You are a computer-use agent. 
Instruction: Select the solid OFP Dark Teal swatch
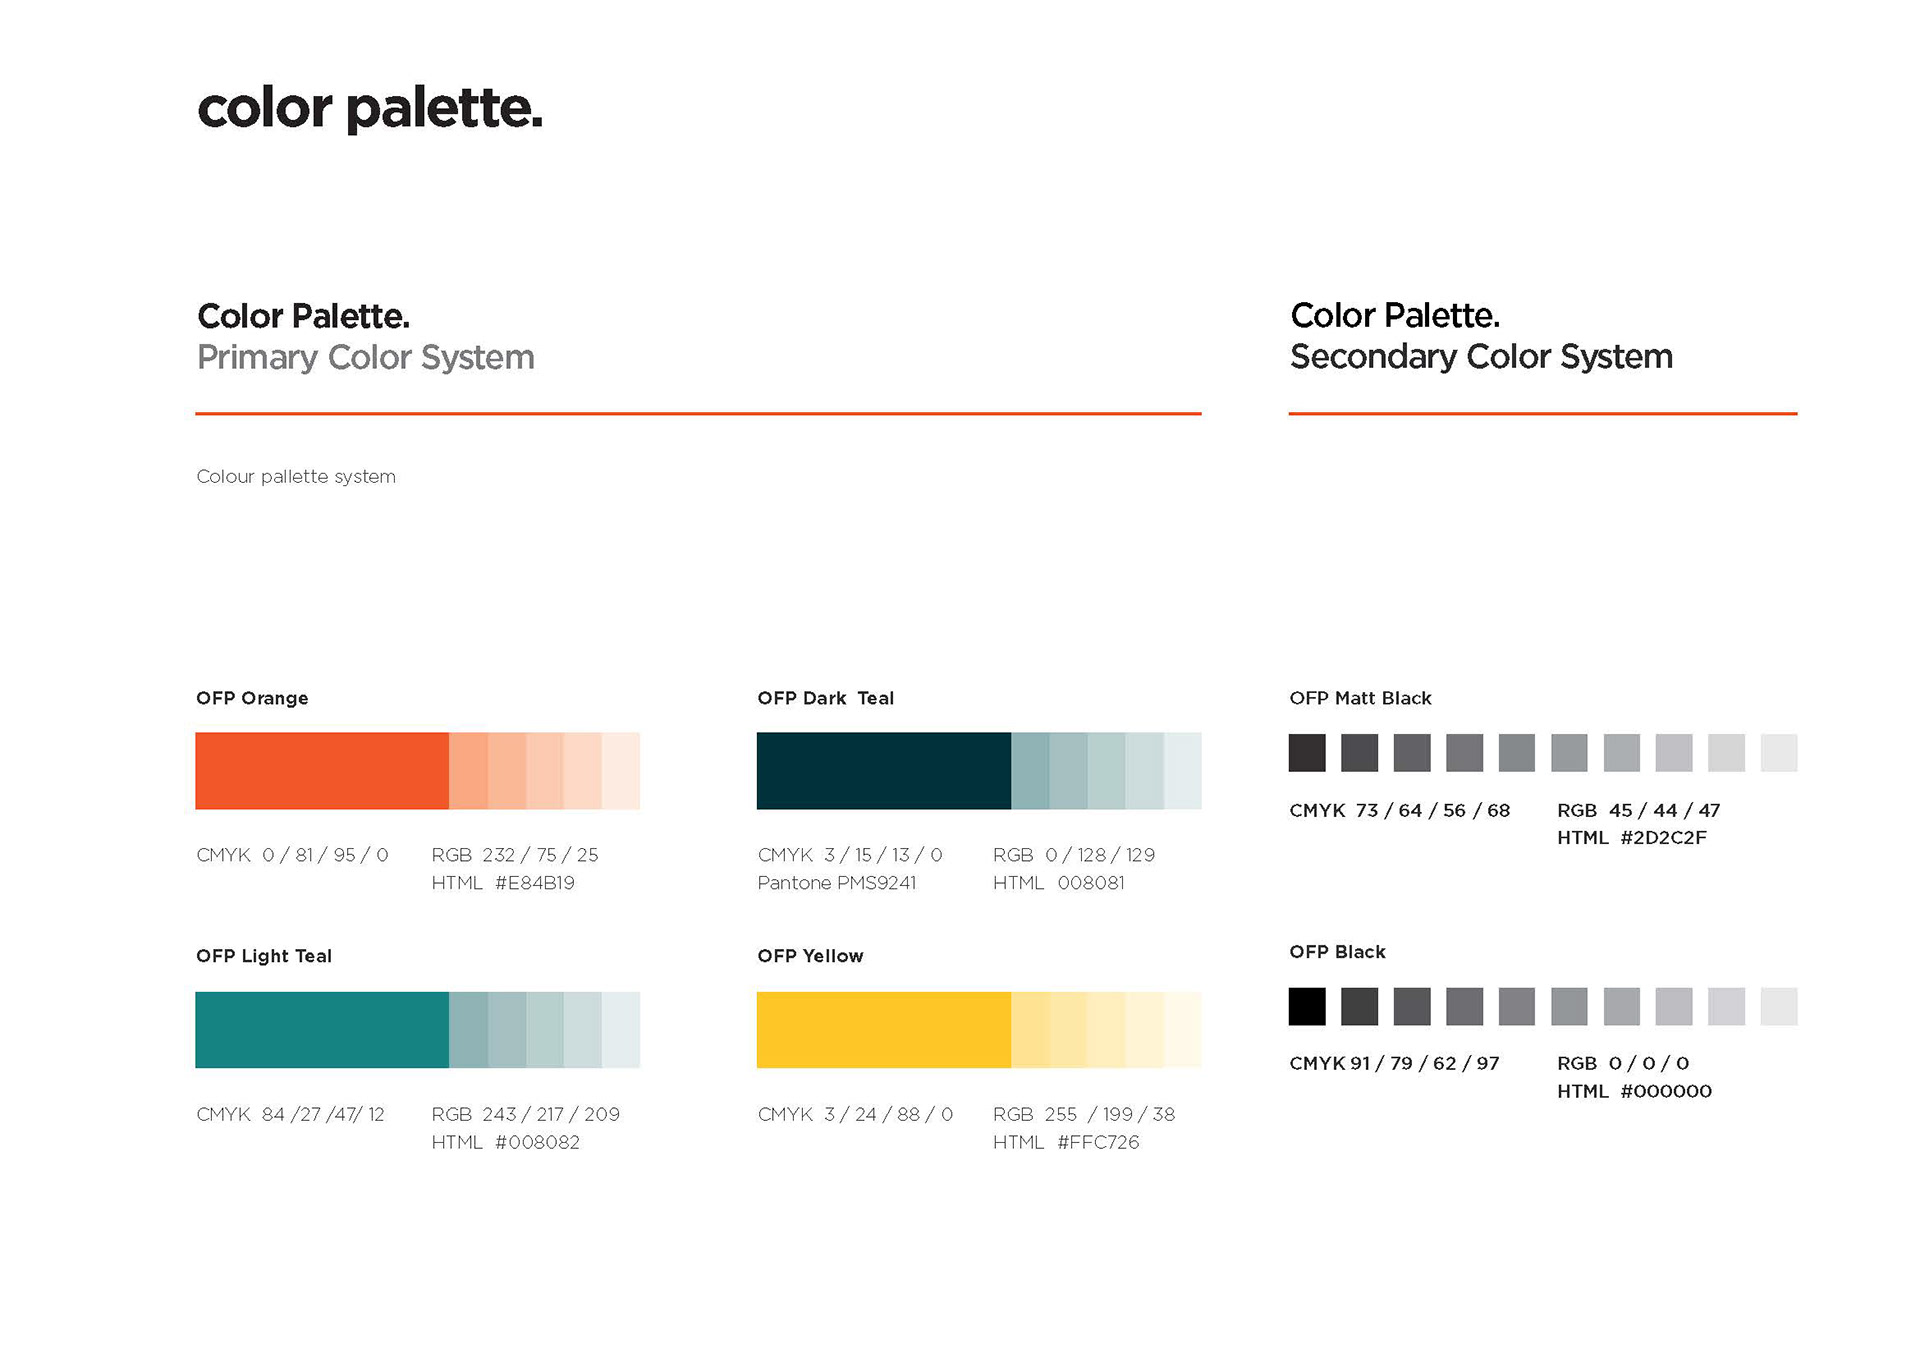883,770
